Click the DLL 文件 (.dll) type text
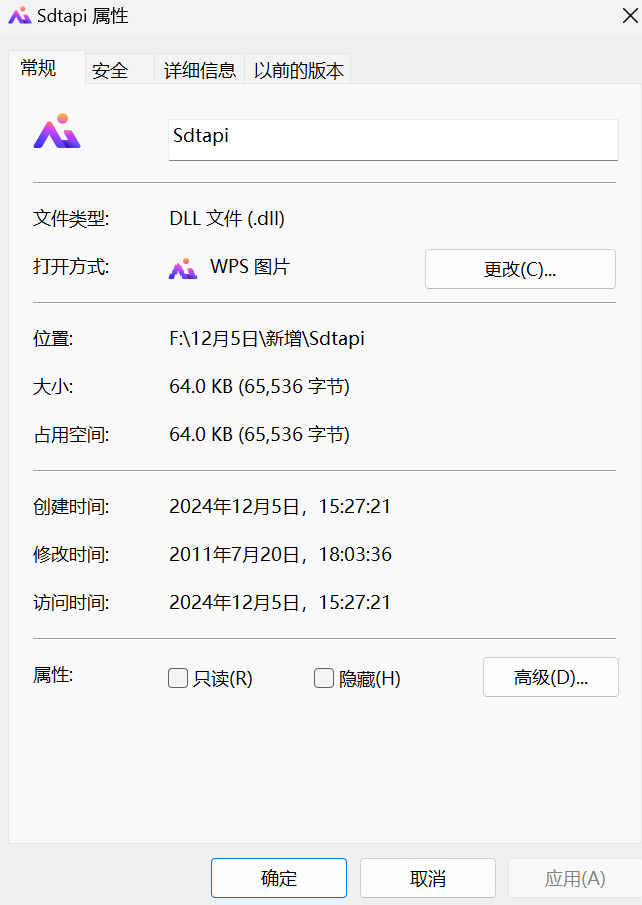 (227, 218)
